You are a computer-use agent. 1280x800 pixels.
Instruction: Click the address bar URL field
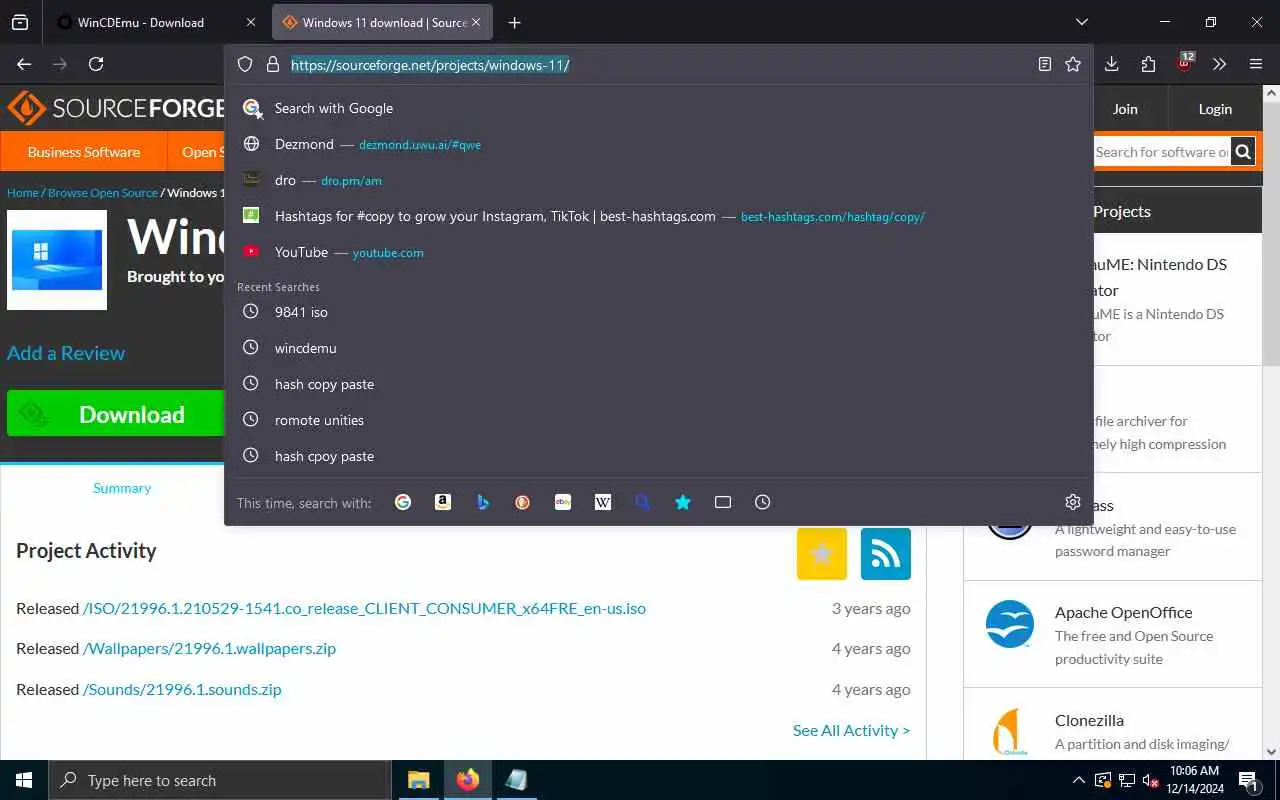660,64
